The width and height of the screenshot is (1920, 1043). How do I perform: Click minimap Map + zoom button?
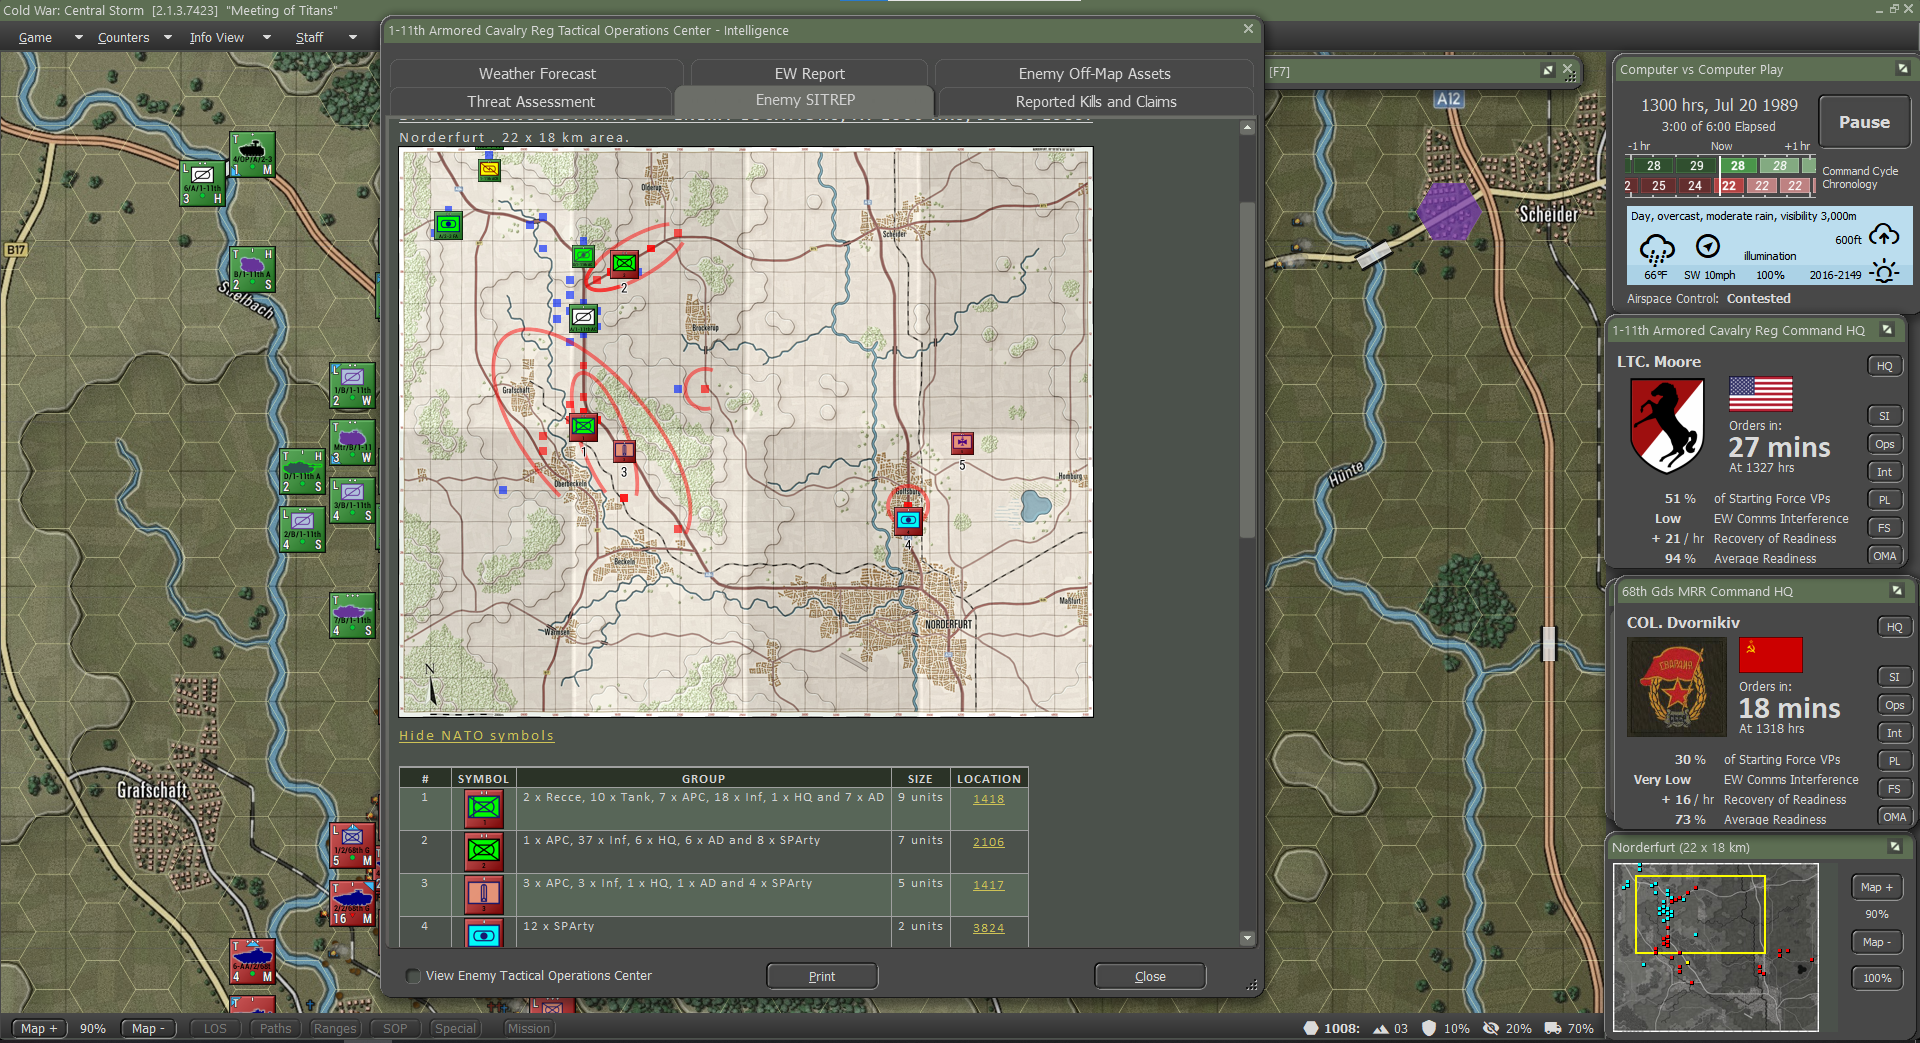[x=1877, y=887]
